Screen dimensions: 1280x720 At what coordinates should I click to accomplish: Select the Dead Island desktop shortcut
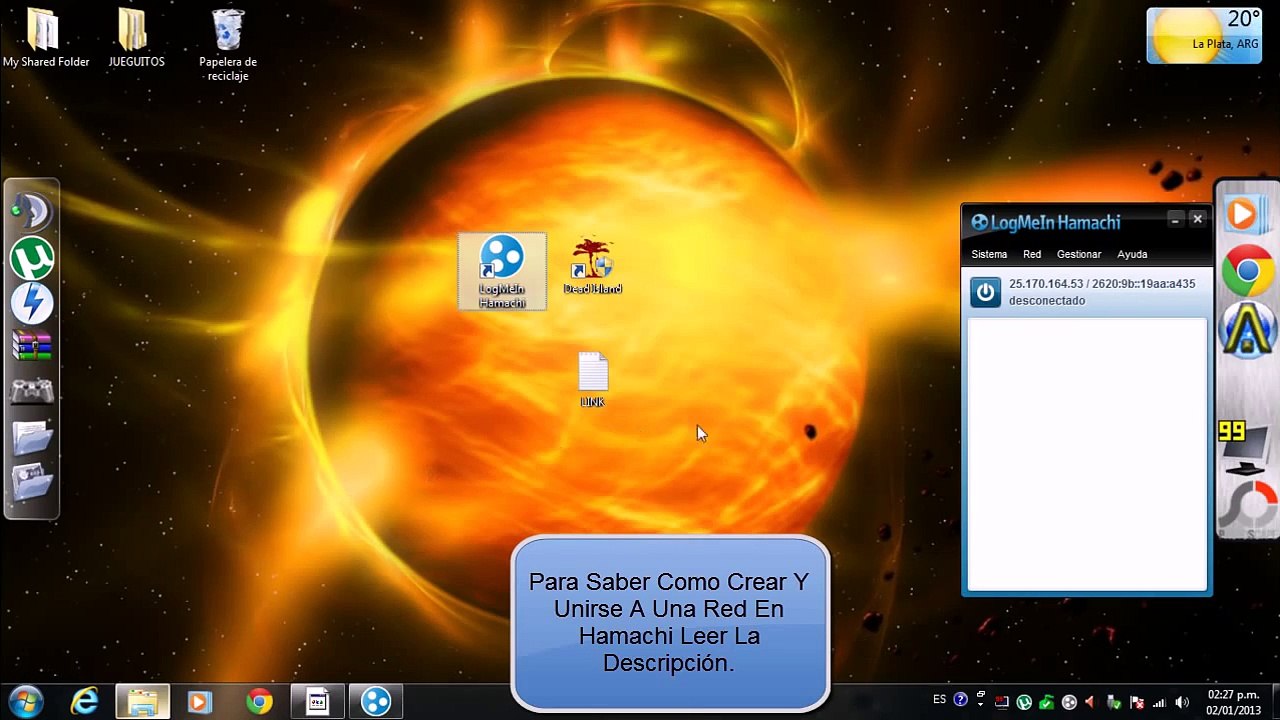pyautogui.click(x=593, y=266)
